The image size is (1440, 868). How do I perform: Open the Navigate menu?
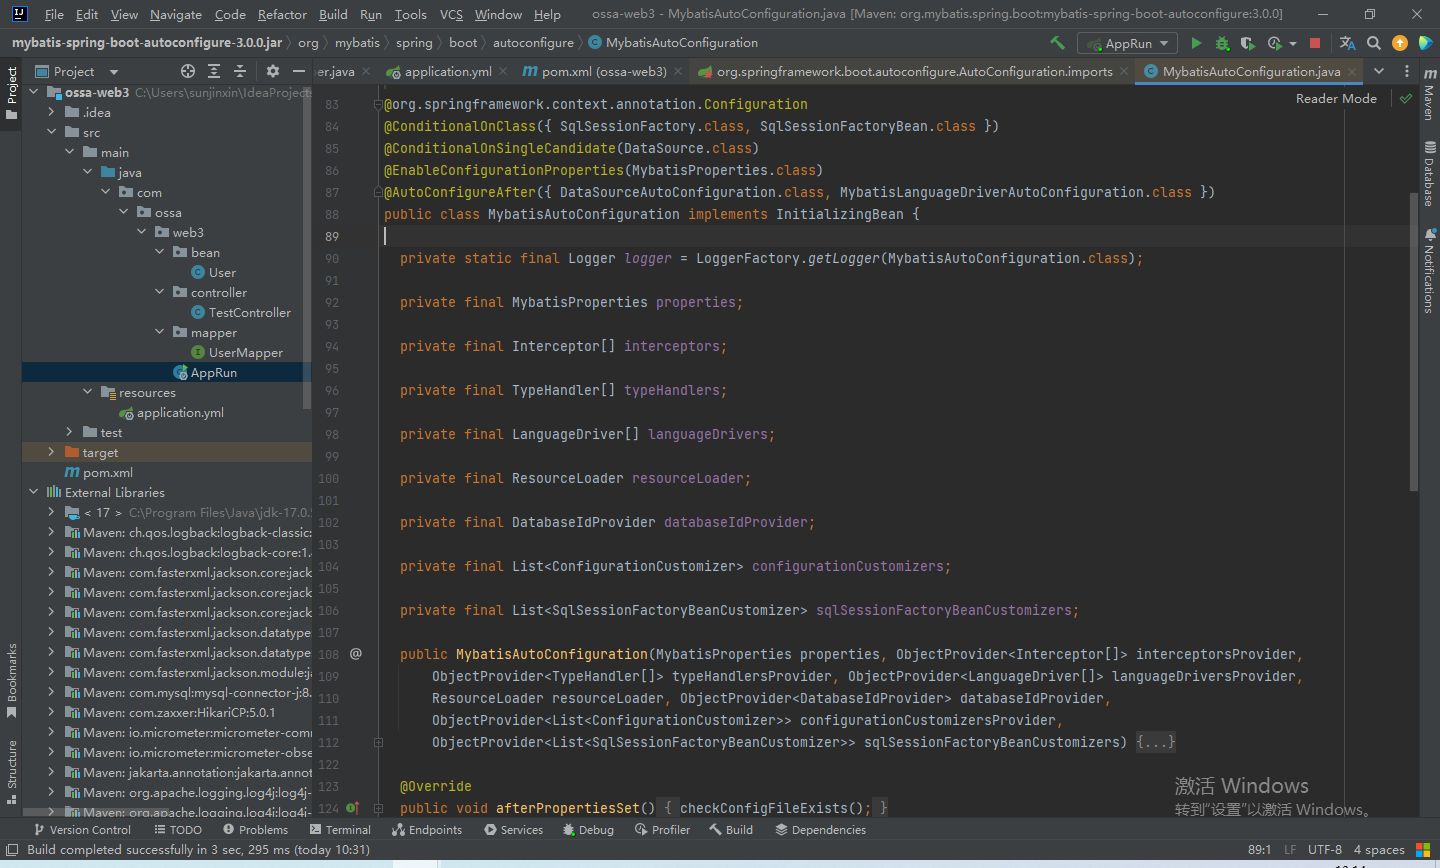175,14
